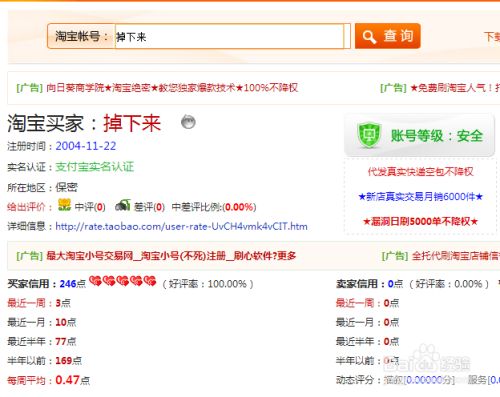Screen dimensions: 500x397
Task: Click the 差评(0) count
Action: tap(149, 207)
